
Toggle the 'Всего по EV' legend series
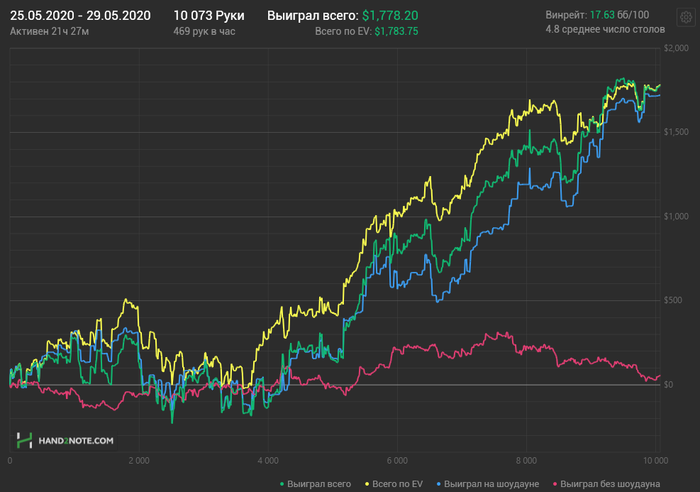(394, 484)
